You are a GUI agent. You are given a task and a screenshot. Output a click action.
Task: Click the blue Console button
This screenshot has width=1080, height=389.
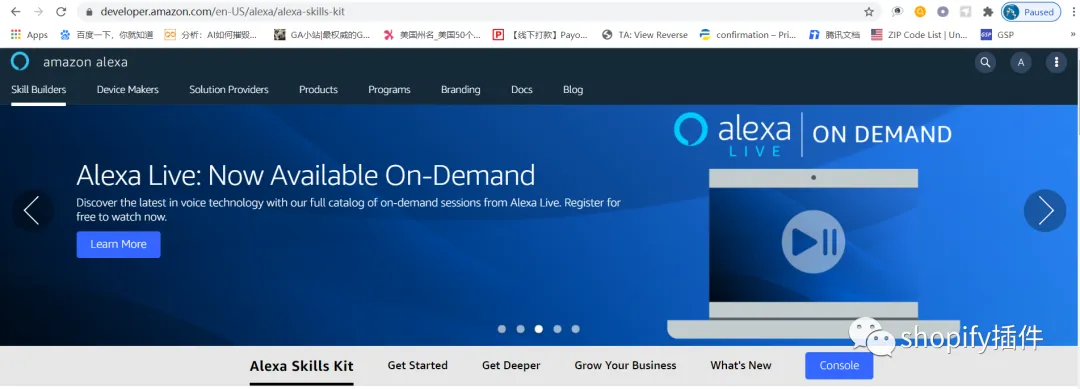click(x=839, y=366)
